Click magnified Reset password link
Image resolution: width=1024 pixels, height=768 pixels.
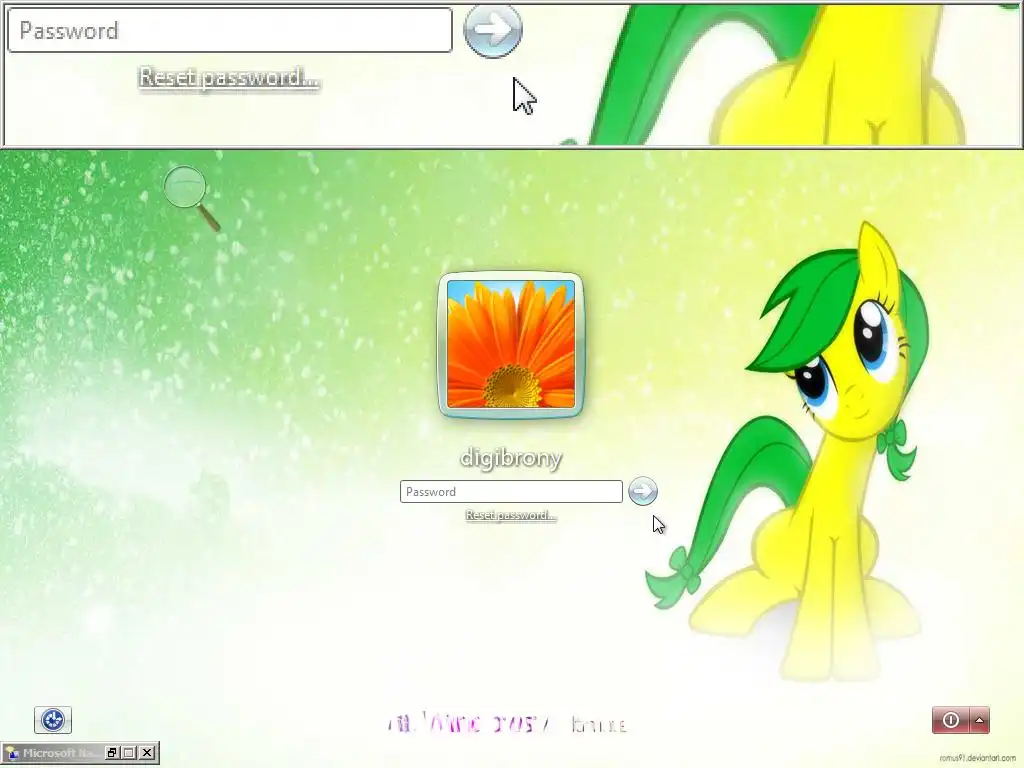[229, 77]
